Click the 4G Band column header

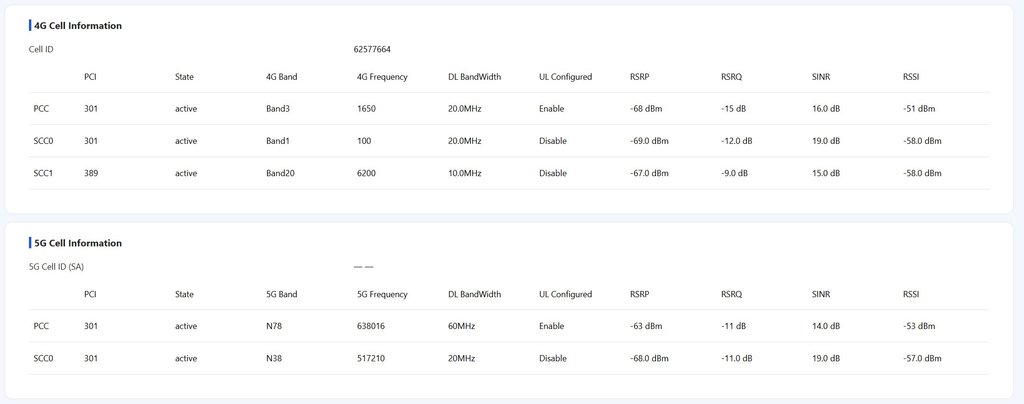click(x=281, y=77)
